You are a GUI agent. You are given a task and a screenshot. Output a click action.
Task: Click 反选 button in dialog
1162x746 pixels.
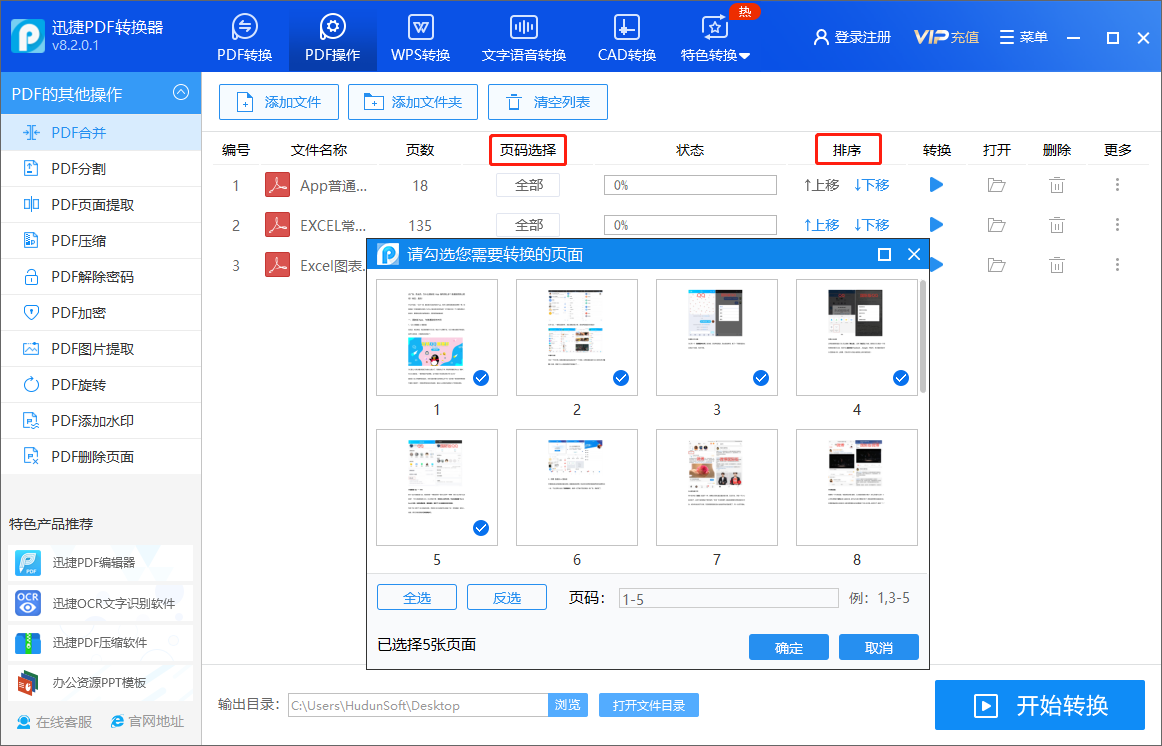point(507,597)
